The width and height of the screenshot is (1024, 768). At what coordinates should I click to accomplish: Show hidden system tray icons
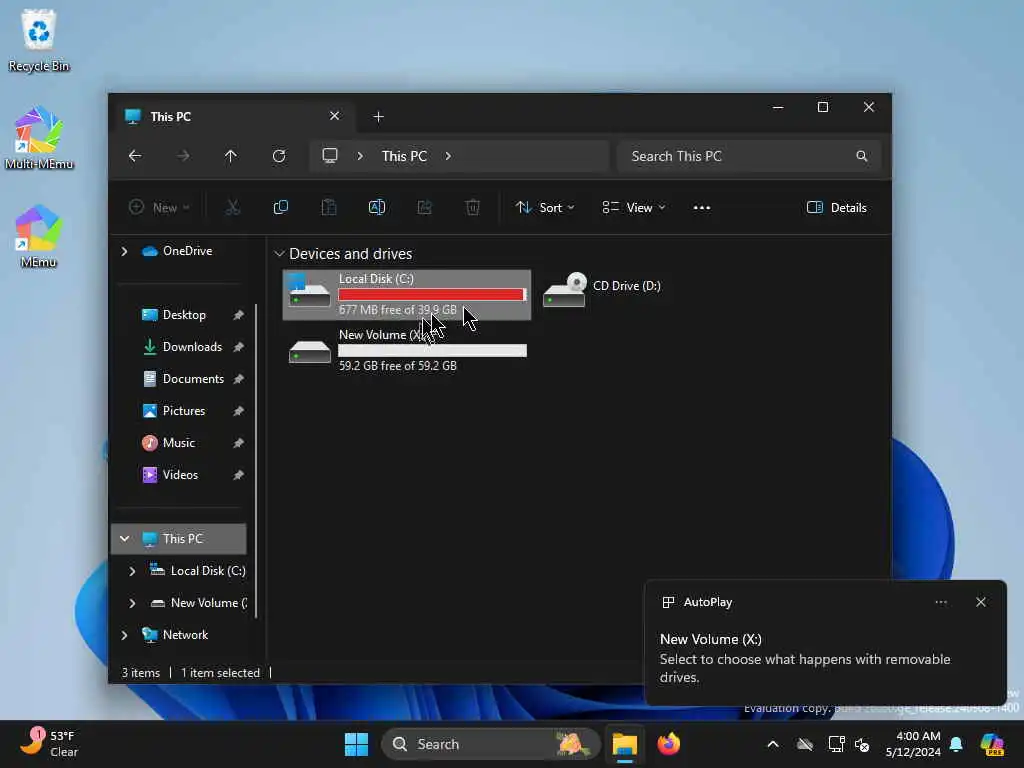(x=773, y=744)
